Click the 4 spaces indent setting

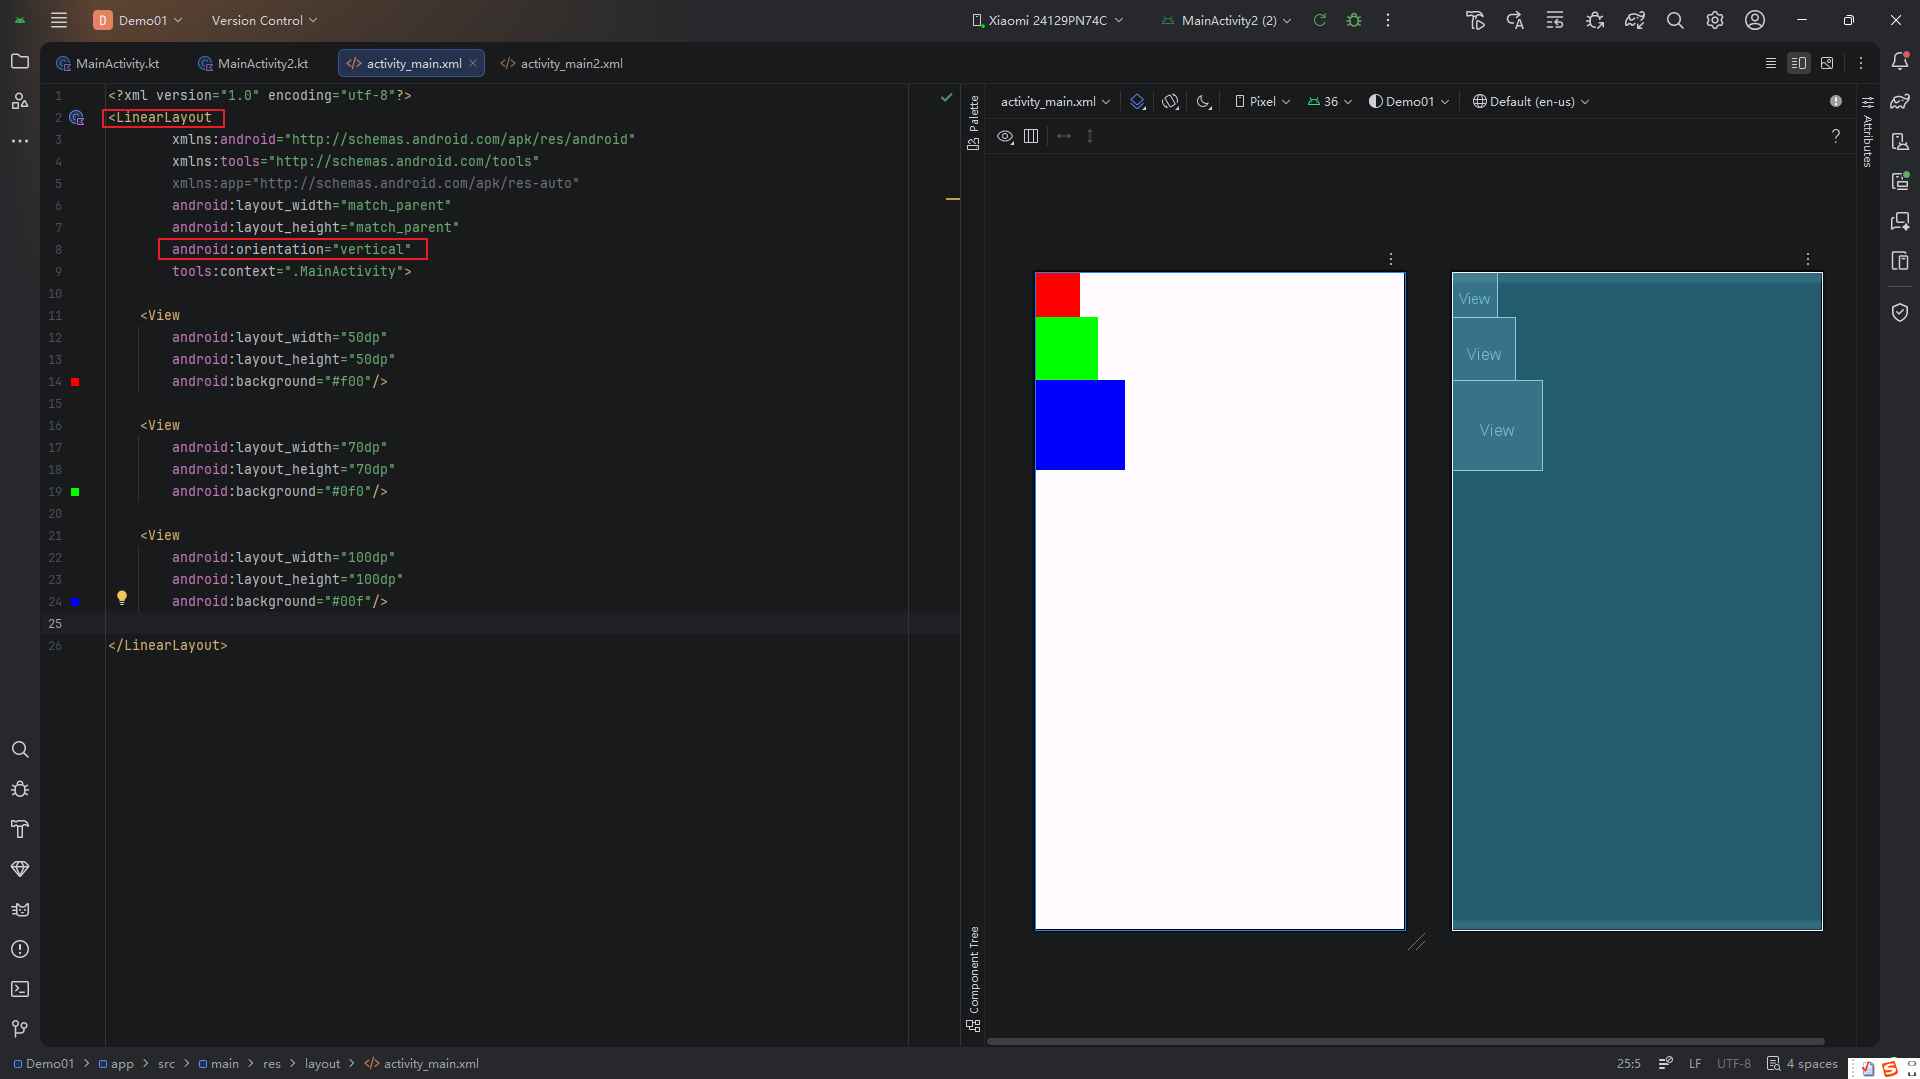point(1803,1063)
